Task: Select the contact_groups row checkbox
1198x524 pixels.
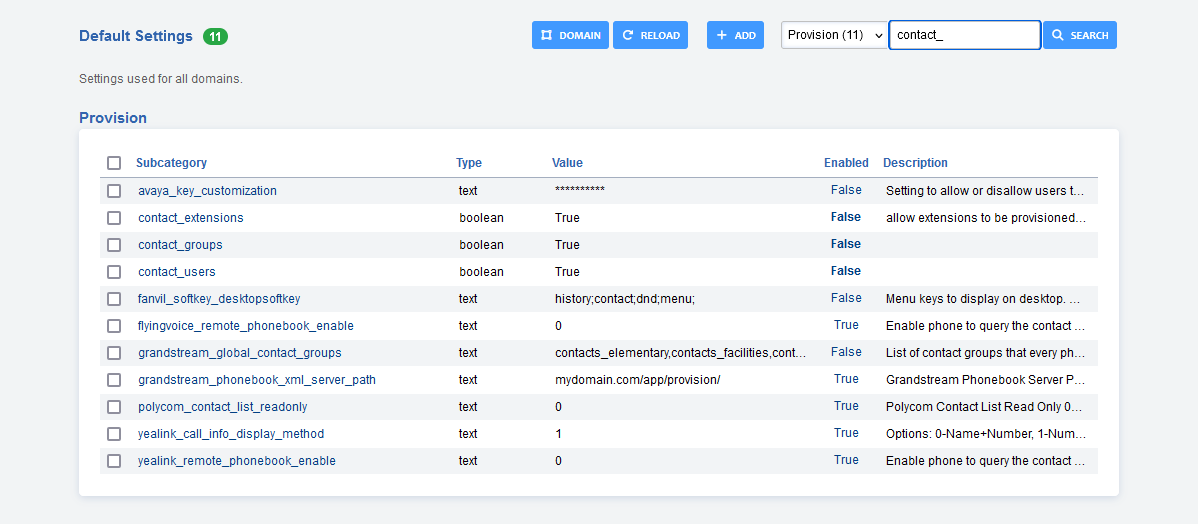Action: point(114,245)
